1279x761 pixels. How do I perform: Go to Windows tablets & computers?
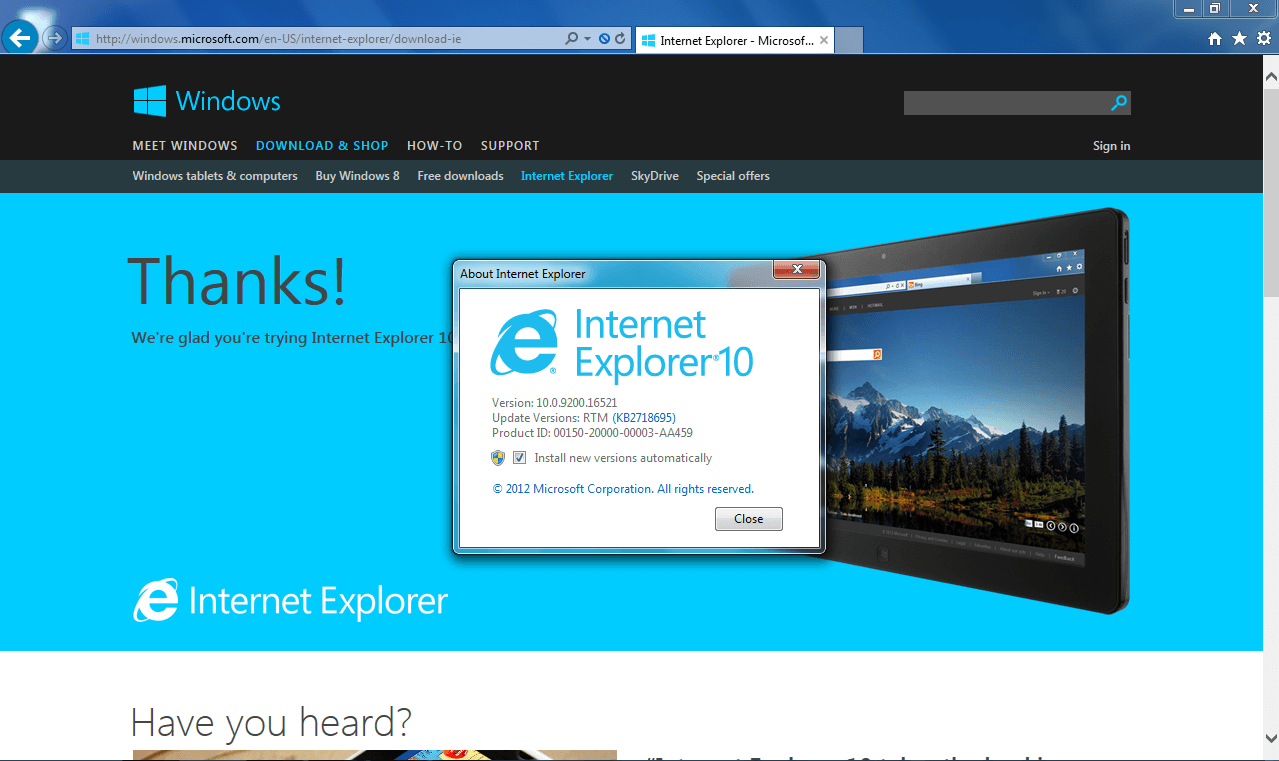(215, 176)
